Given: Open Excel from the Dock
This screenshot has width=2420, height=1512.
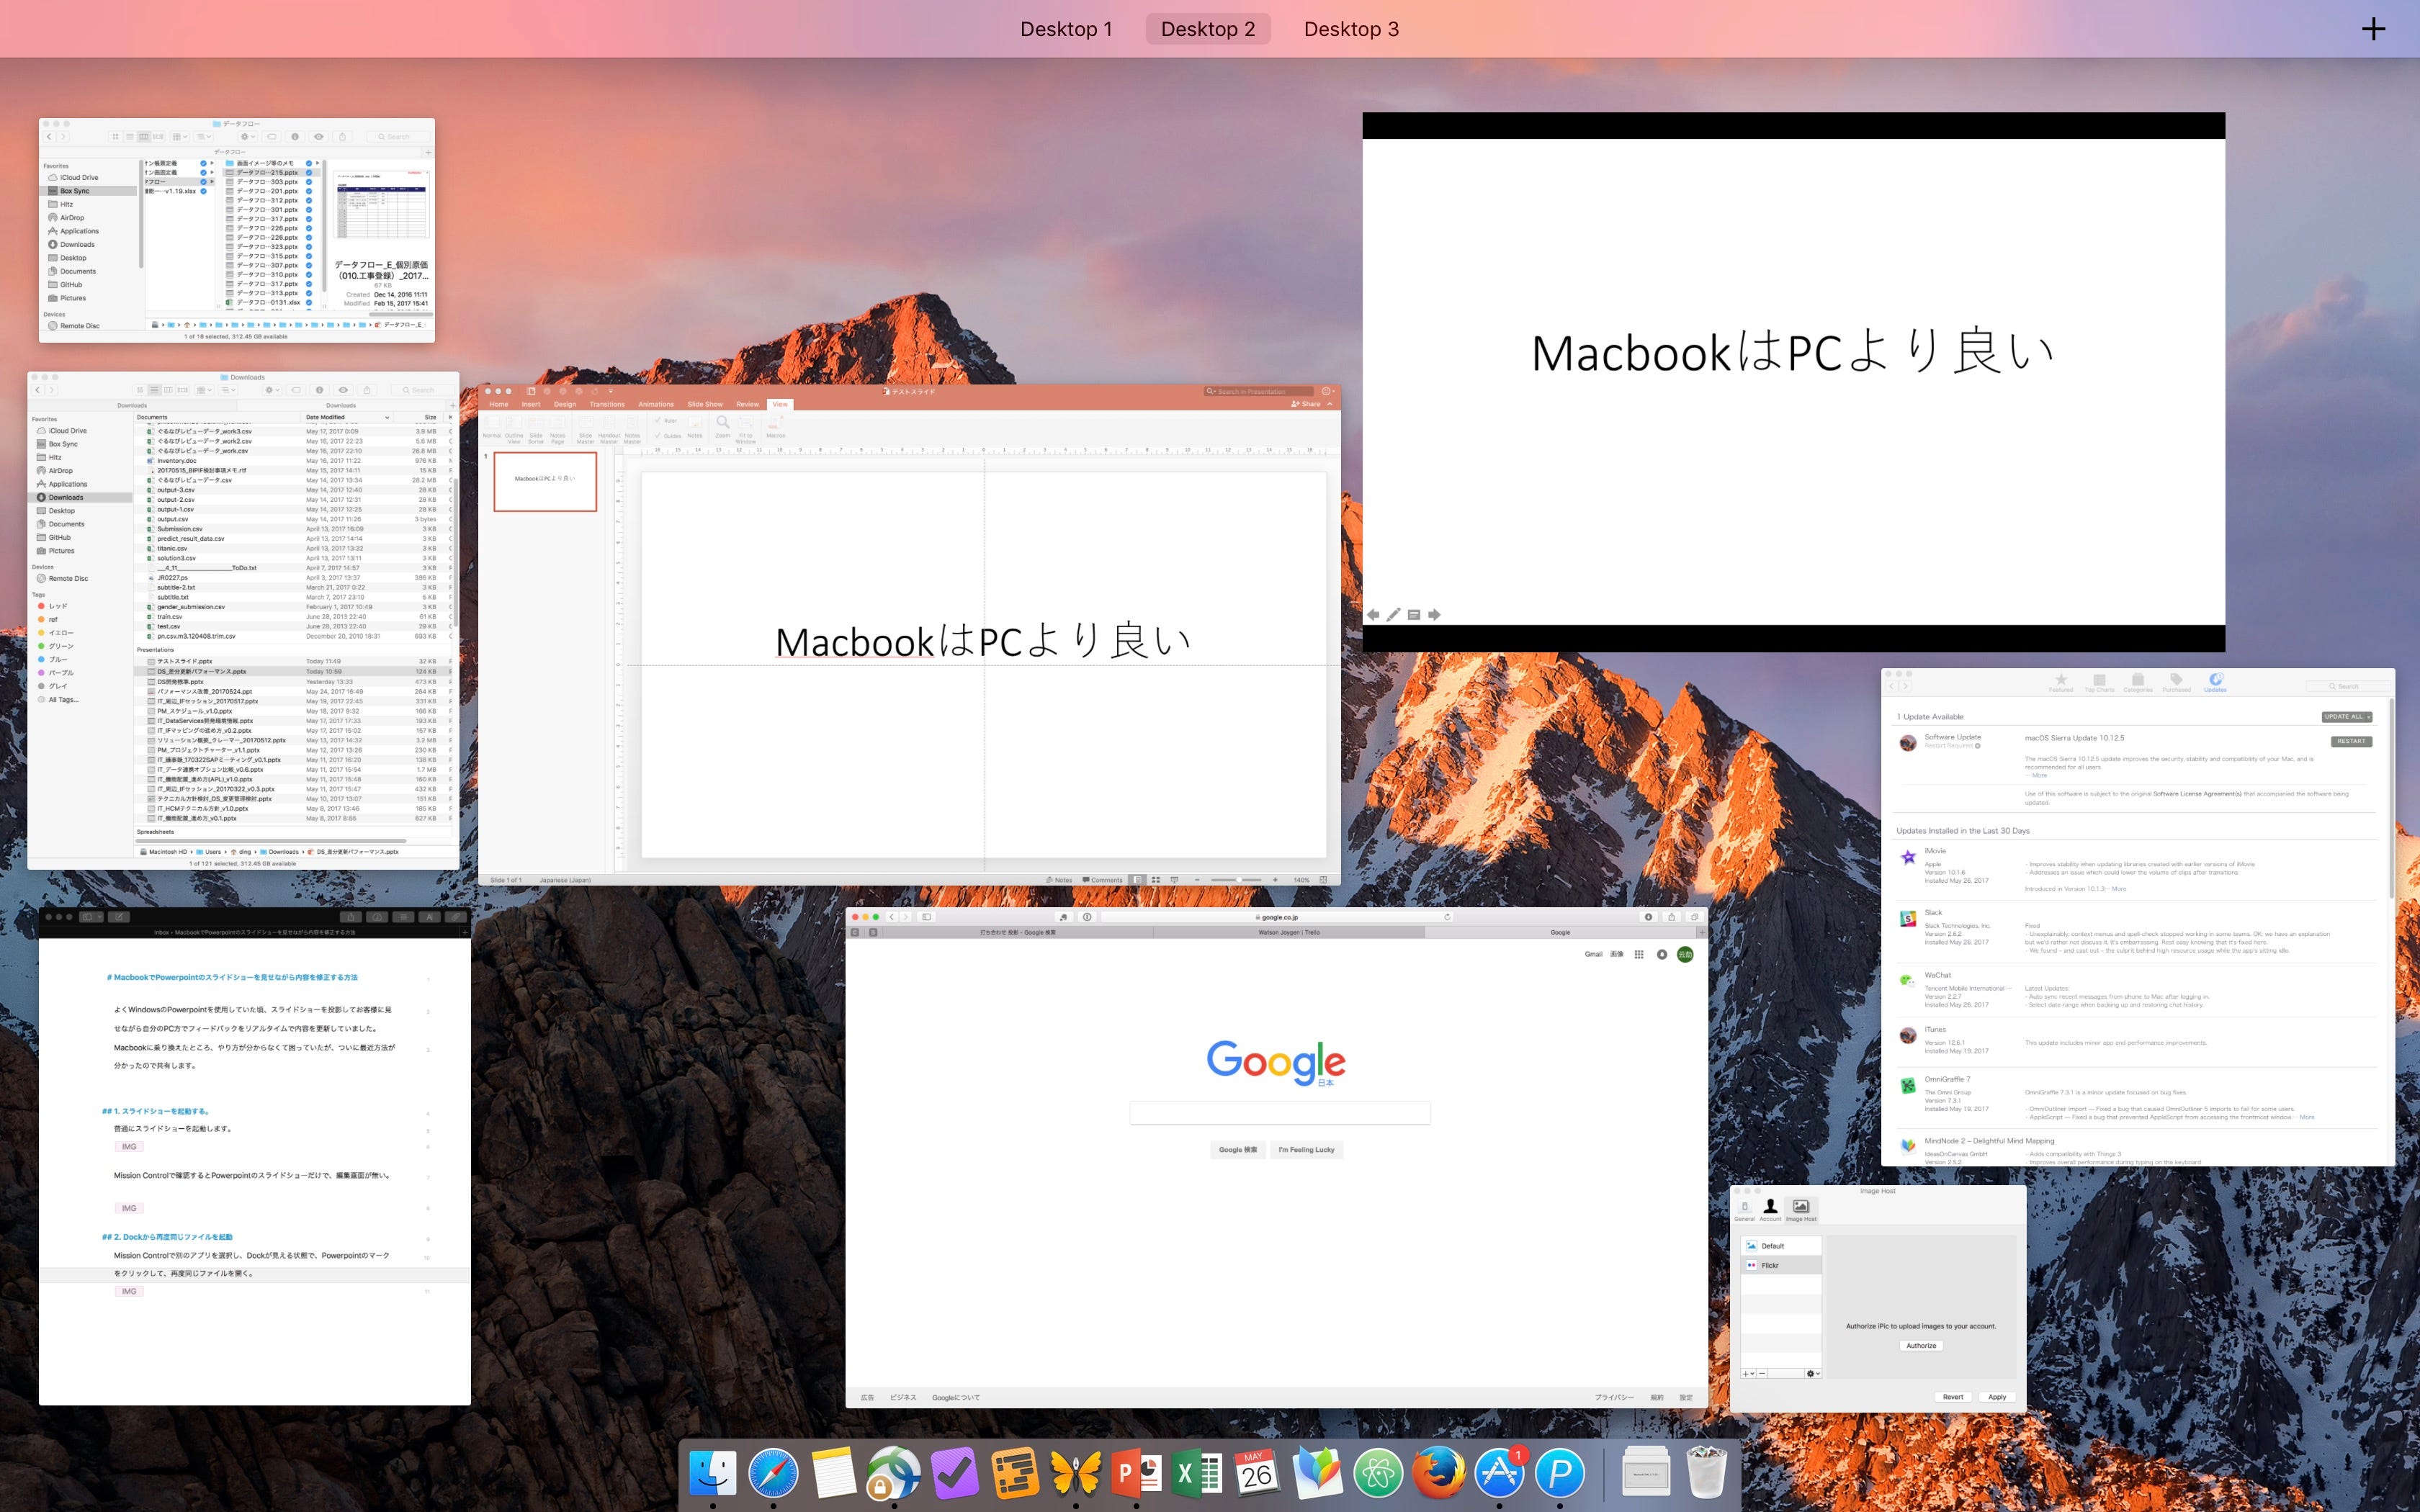Looking at the screenshot, I should point(1197,1472).
